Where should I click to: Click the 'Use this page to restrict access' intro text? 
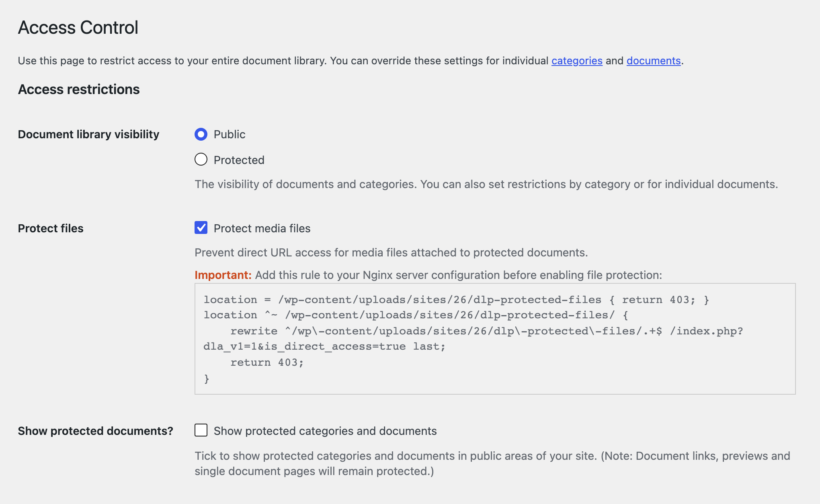350,61
